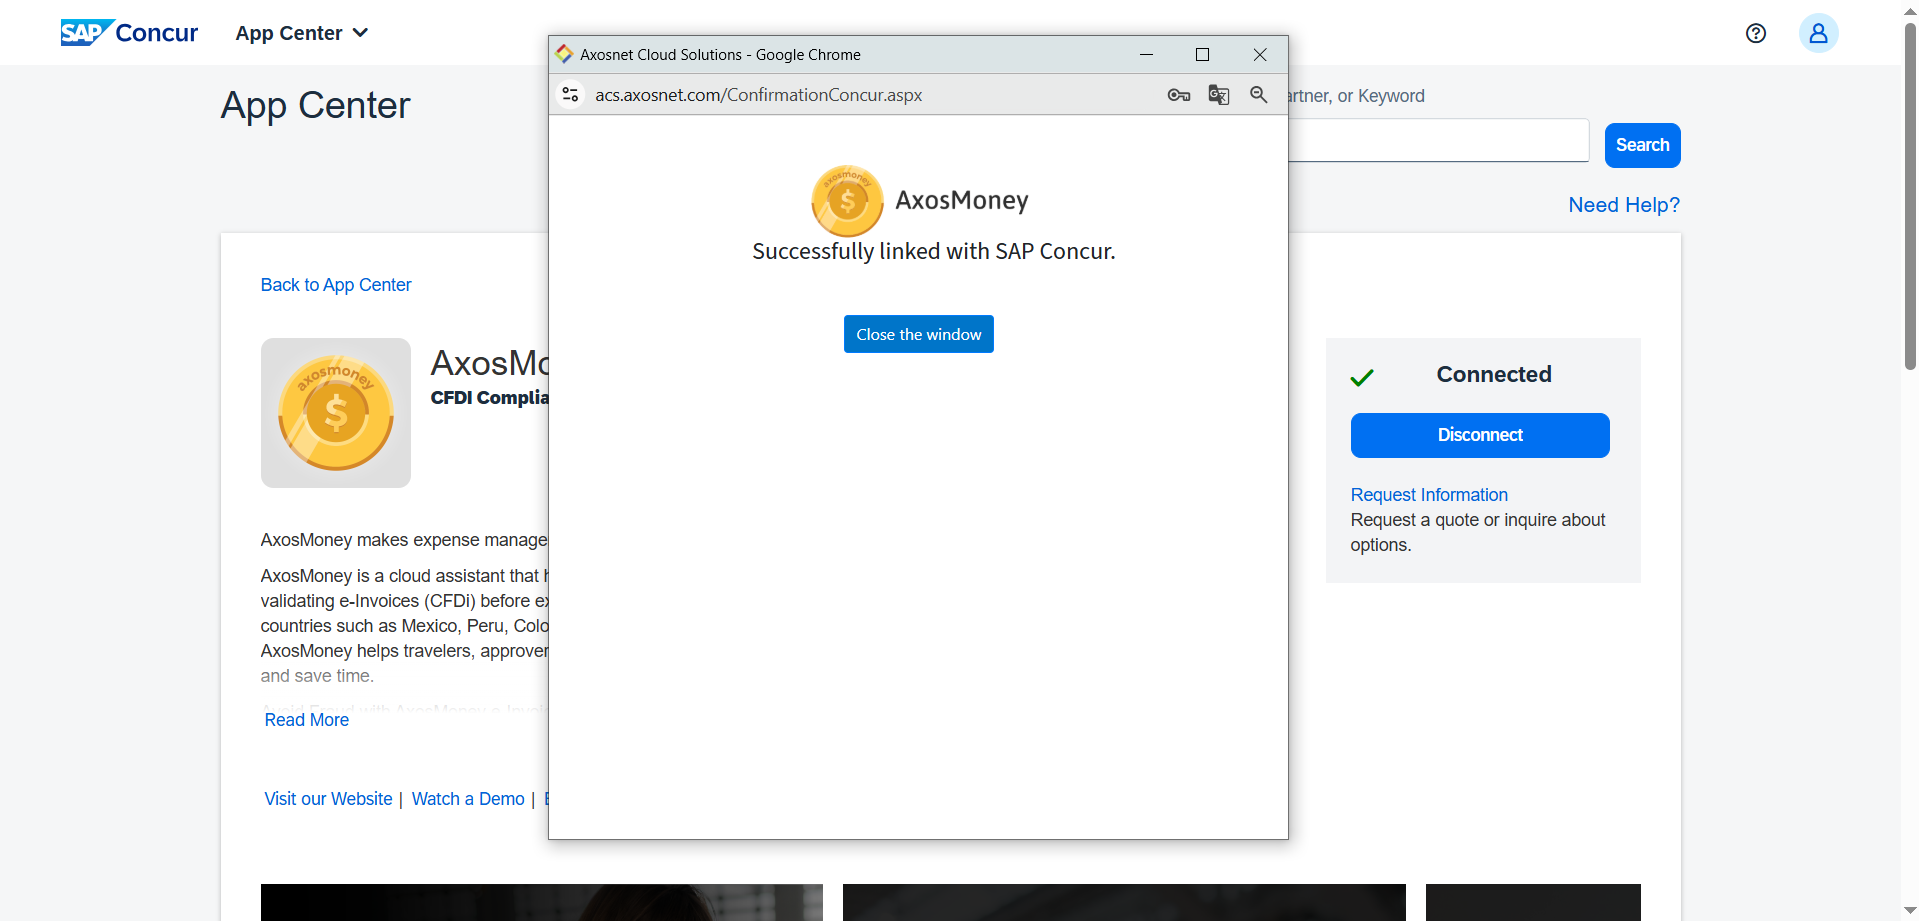
Task: Click the popup address bar URL
Action: coord(758,95)
